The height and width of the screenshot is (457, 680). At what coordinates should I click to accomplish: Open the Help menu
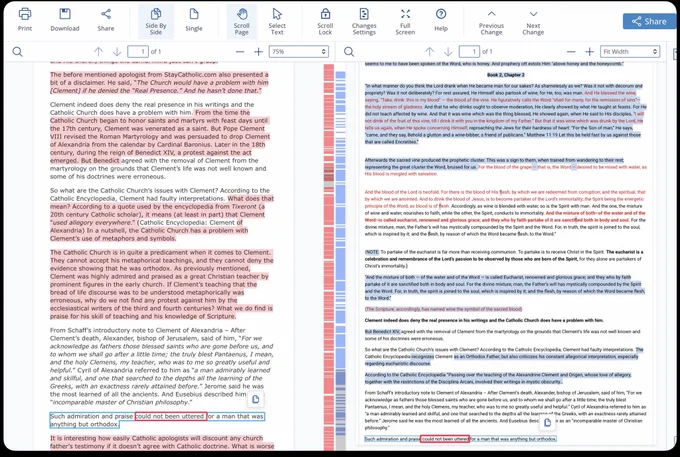tap(441, 20)
